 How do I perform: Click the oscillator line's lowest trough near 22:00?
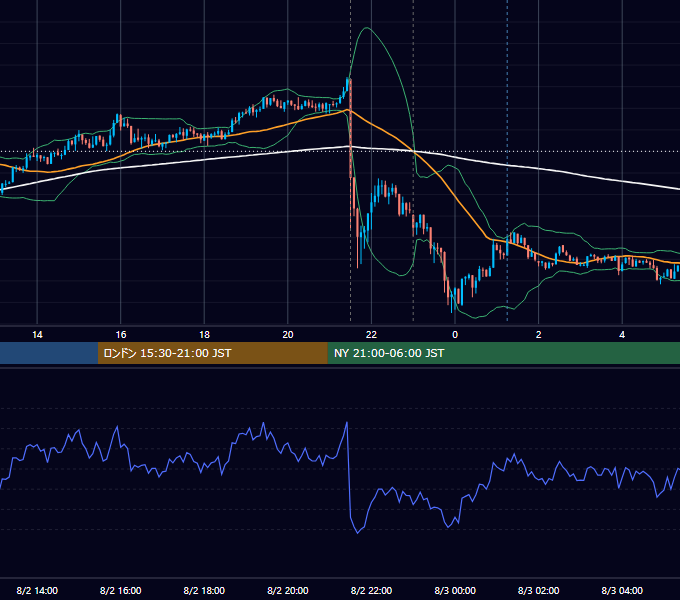(x=357, y=532)
